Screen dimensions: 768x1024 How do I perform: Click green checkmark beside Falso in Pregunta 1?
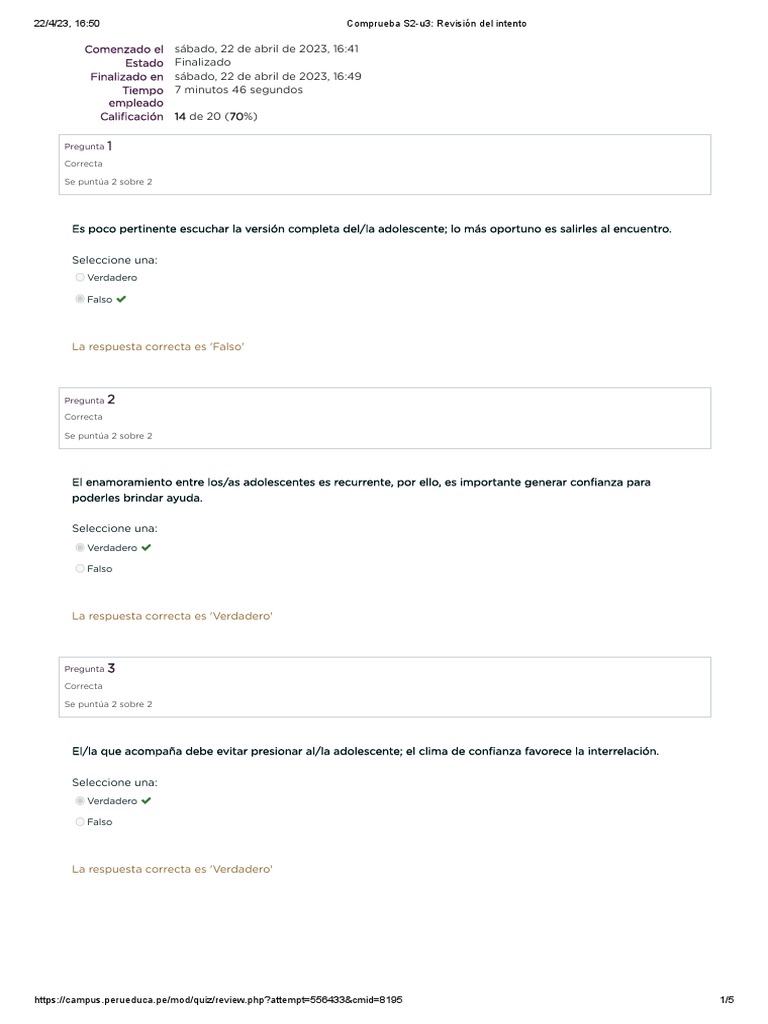click(121, 299)
